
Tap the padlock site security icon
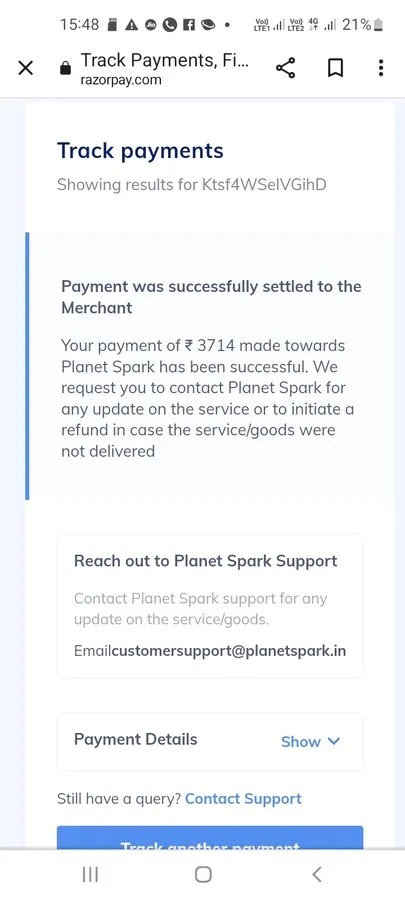[x=65, y=68]
